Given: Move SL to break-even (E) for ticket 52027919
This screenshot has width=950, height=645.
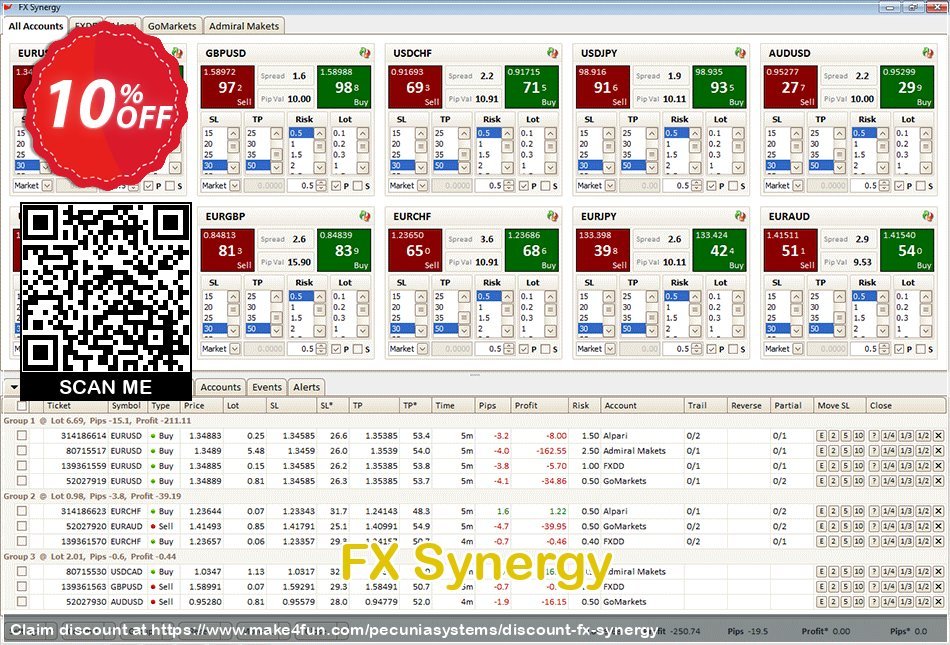Looking at the screenshot, I should click(822, 481).
